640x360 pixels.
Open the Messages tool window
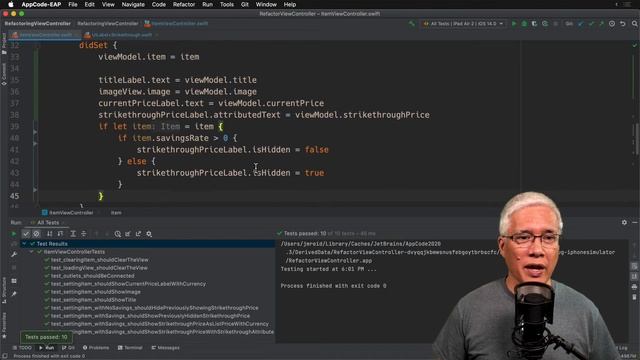[165, 348]
